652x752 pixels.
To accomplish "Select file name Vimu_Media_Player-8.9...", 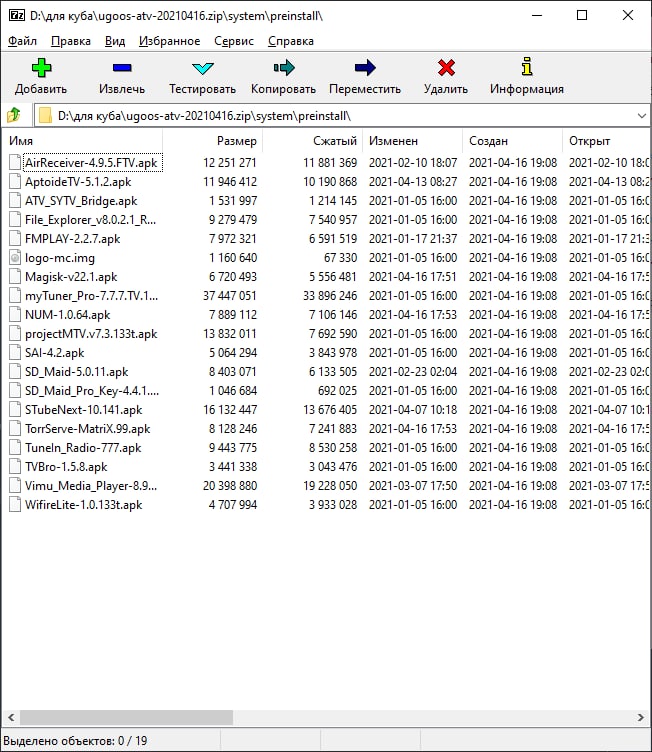I will click(x=91, y=486).
